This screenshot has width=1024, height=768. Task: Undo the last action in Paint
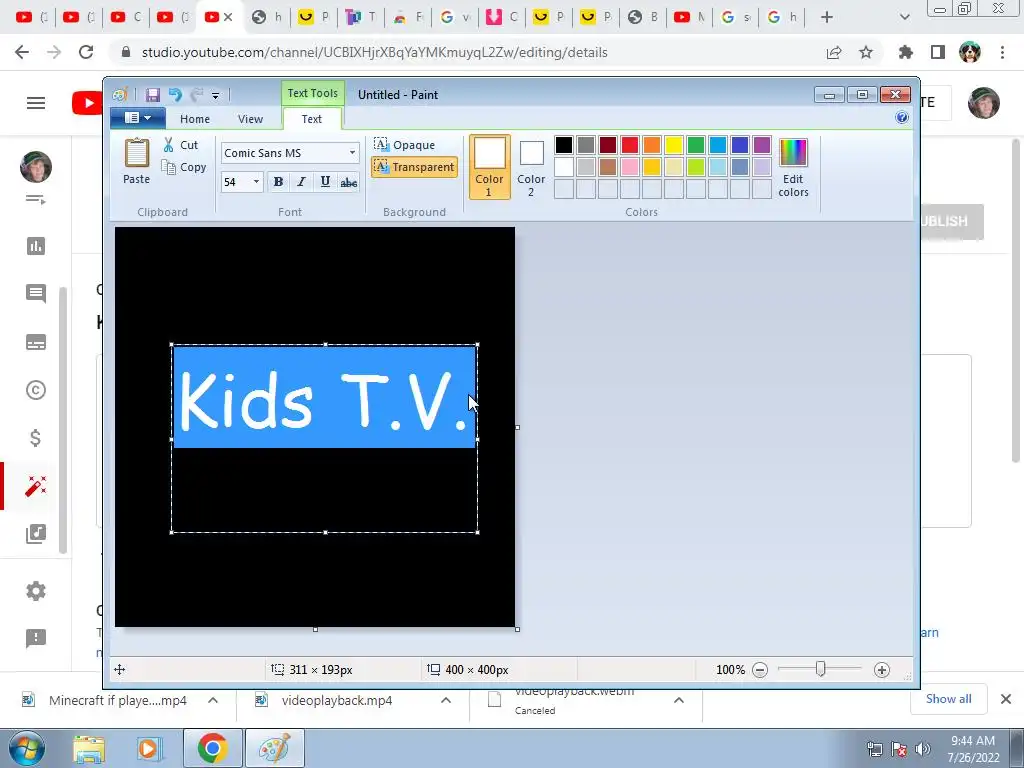point(174,95)
